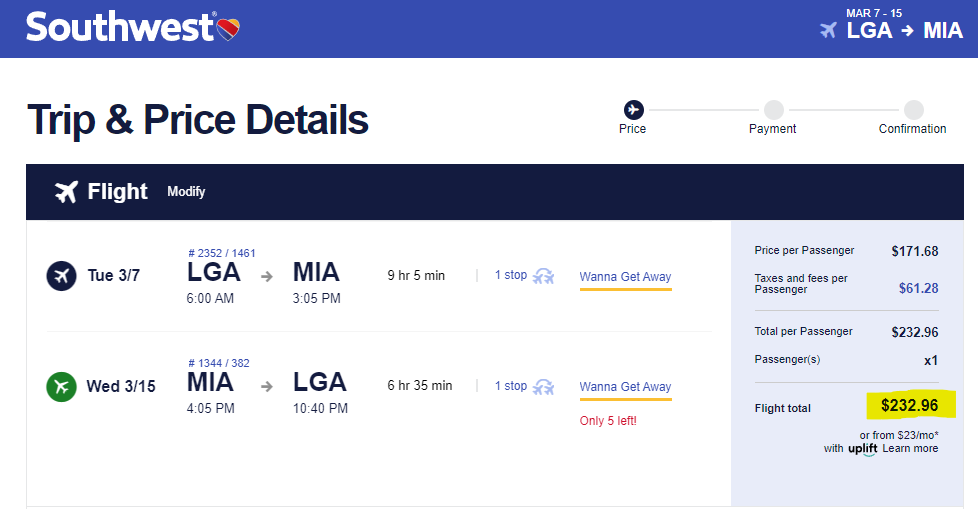978x509 pixels.
Task: Click Wanna Get Away fare on Wed 3/15
Action: [625, 387]
